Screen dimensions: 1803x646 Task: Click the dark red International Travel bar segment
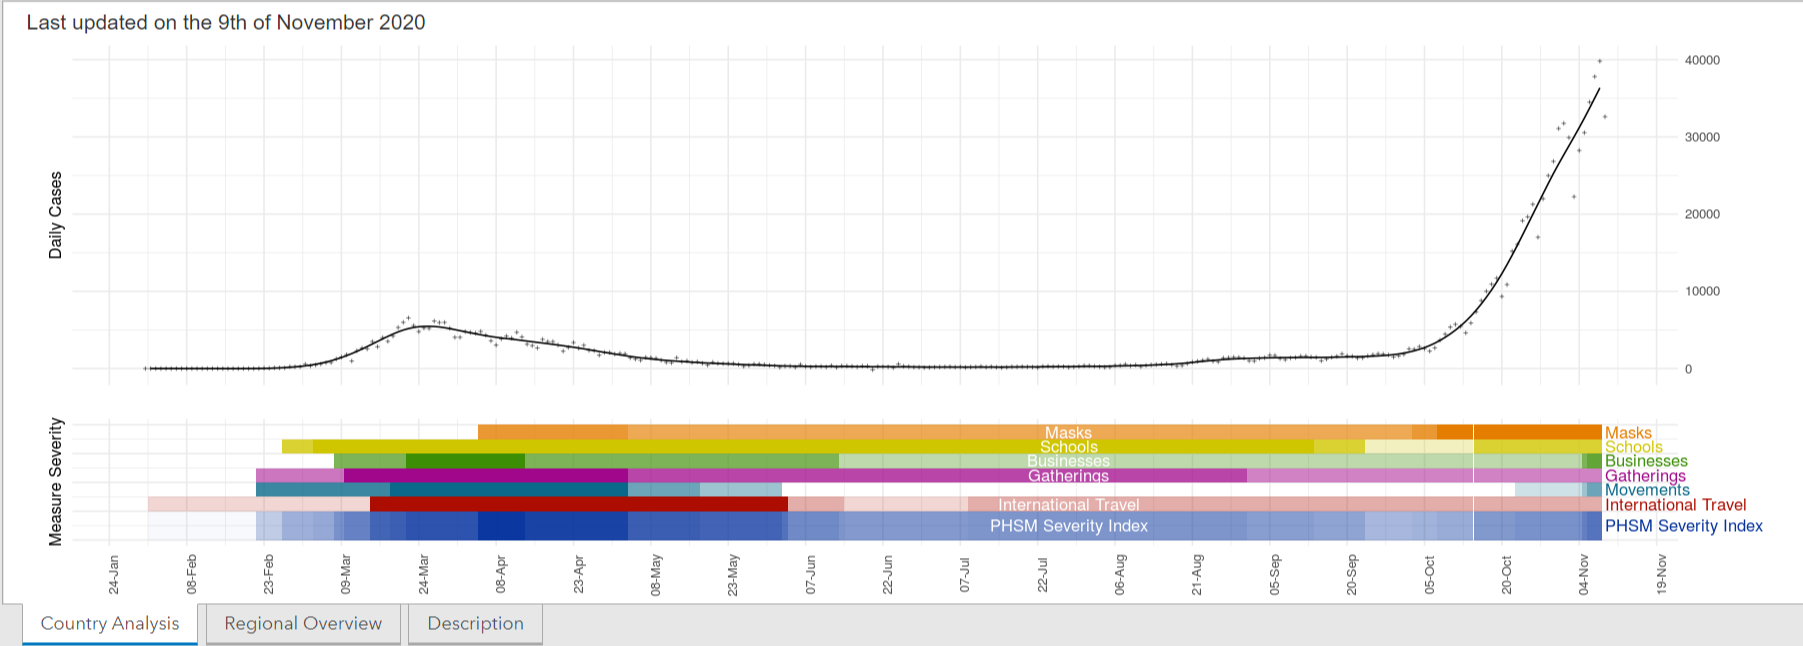click(578, 504)
